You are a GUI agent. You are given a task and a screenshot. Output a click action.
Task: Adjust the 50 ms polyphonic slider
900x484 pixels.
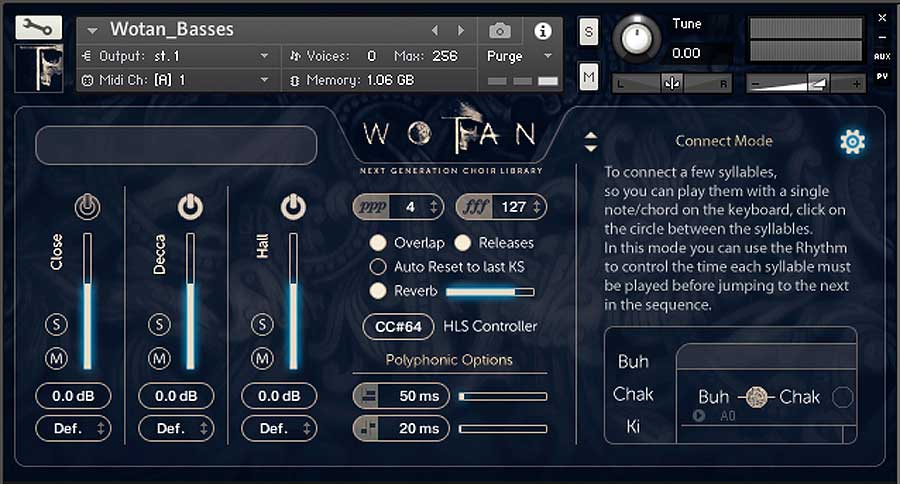point(503,396)
